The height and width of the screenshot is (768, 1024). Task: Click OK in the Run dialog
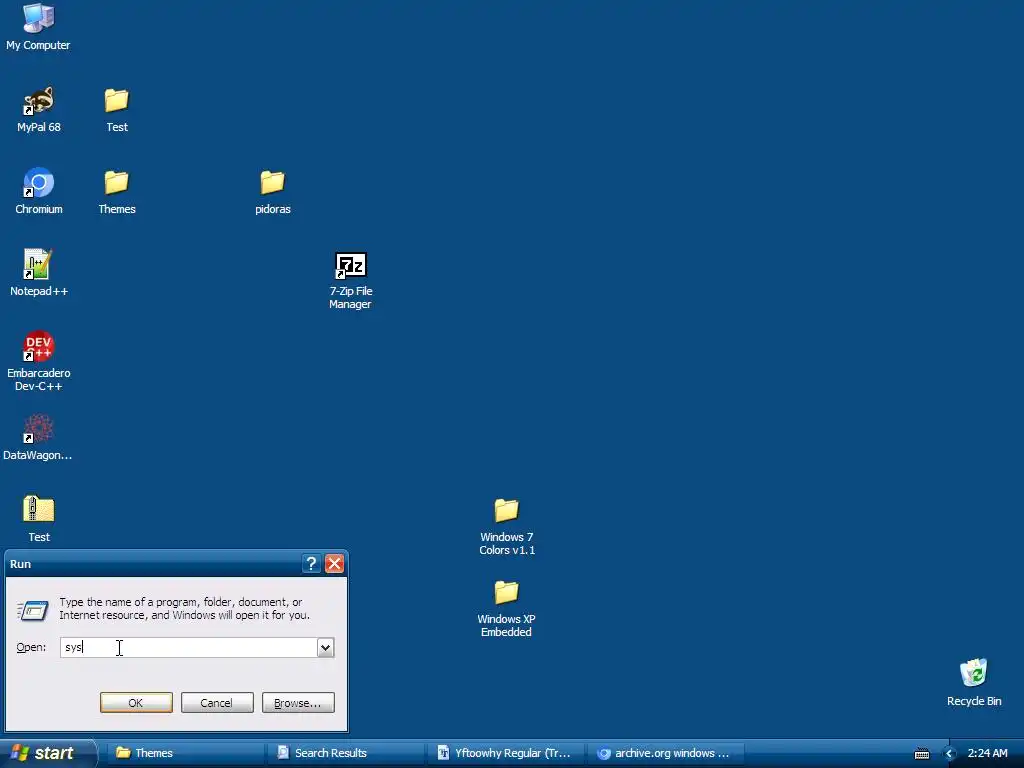click(136, 703)
